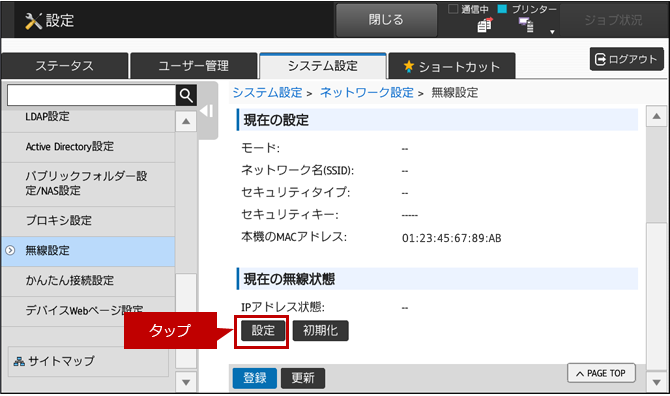Click the IPアドレス状態 label

(283, 307)
